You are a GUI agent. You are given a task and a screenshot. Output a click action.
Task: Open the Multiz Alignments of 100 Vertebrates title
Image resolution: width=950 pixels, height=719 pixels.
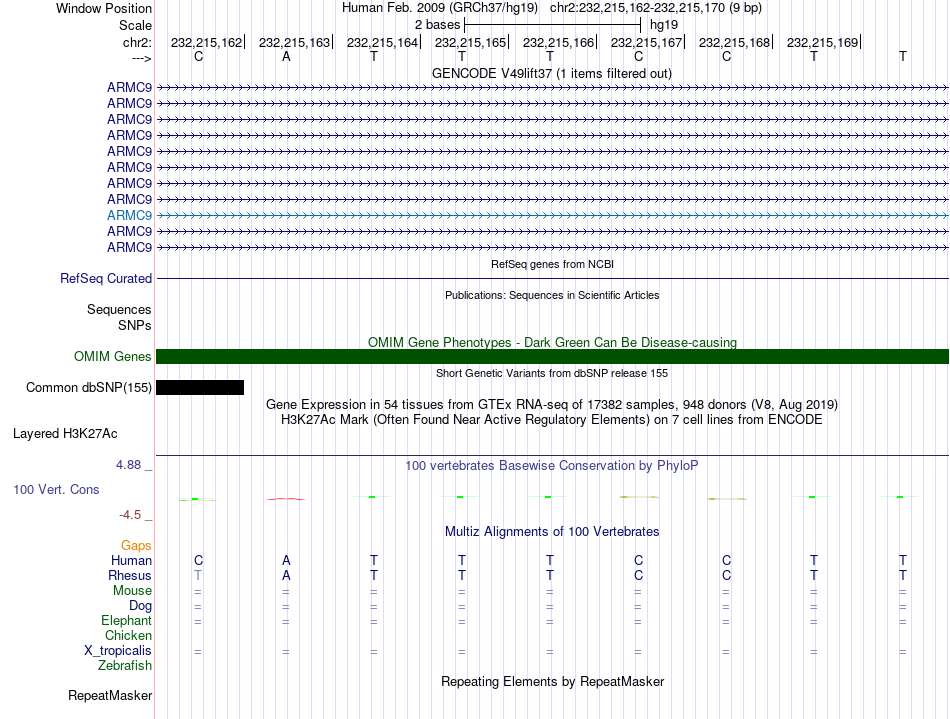click(x=552, y=531)
